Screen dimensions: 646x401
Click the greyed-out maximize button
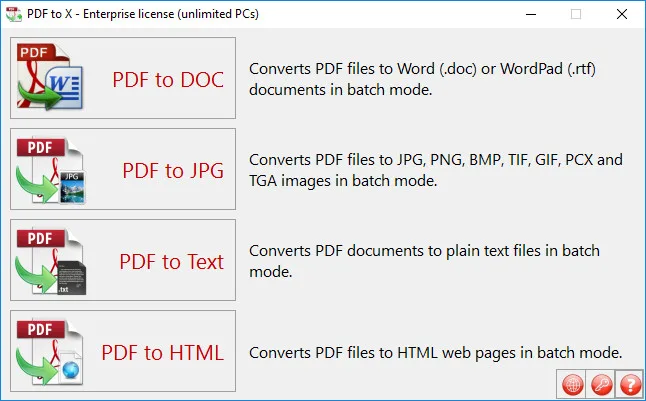(576, 14)
